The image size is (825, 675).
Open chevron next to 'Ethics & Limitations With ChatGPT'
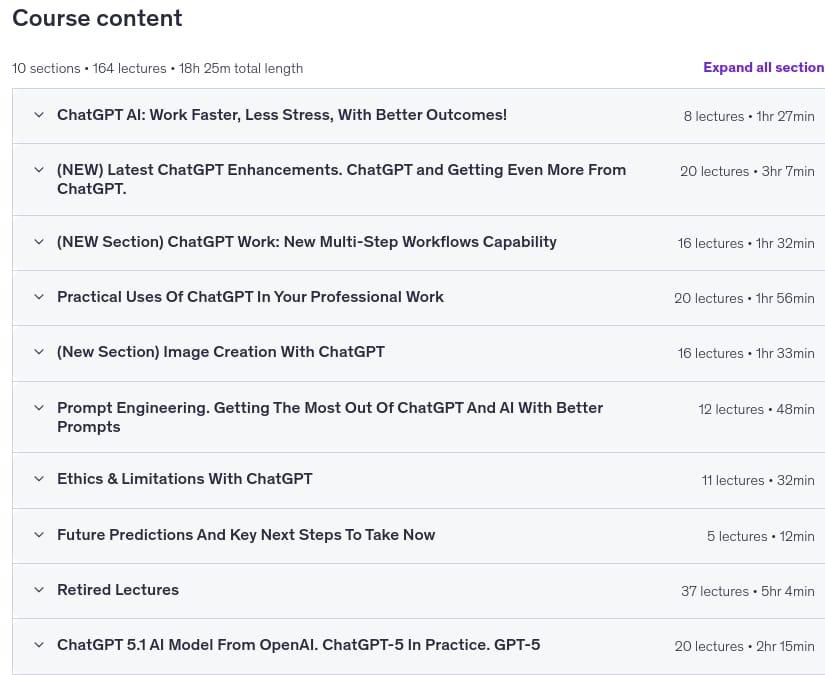(39, 479)
